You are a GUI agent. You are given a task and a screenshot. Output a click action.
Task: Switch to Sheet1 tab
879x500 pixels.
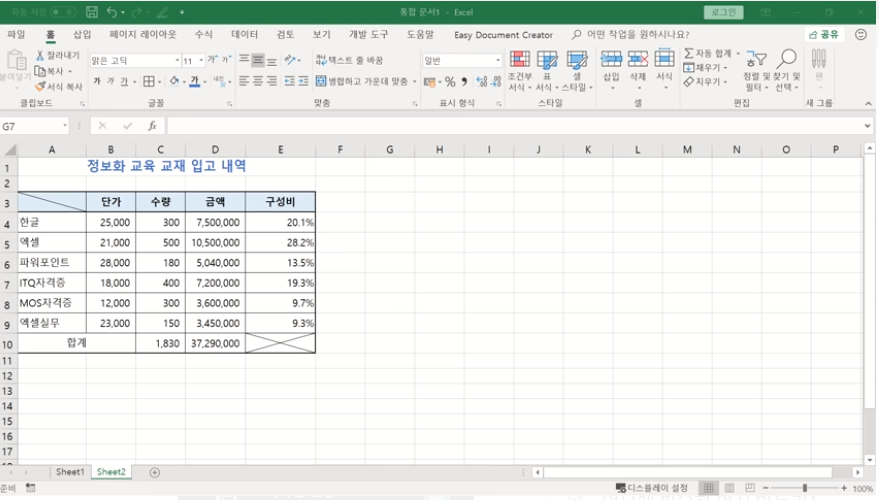coord(70,472)
